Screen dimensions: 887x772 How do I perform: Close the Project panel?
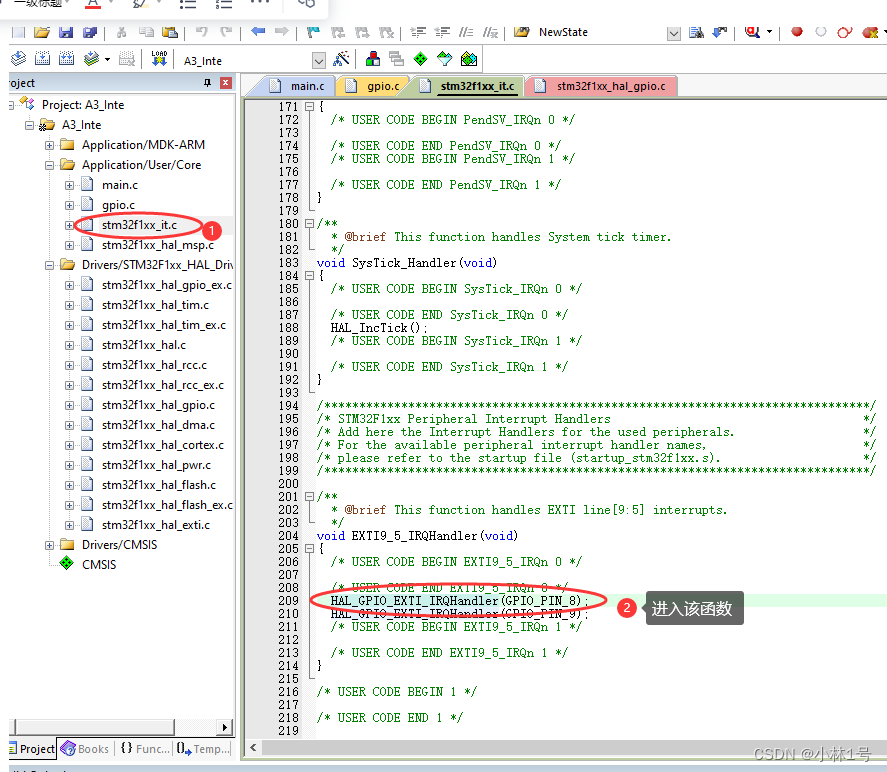pos(226,83)
